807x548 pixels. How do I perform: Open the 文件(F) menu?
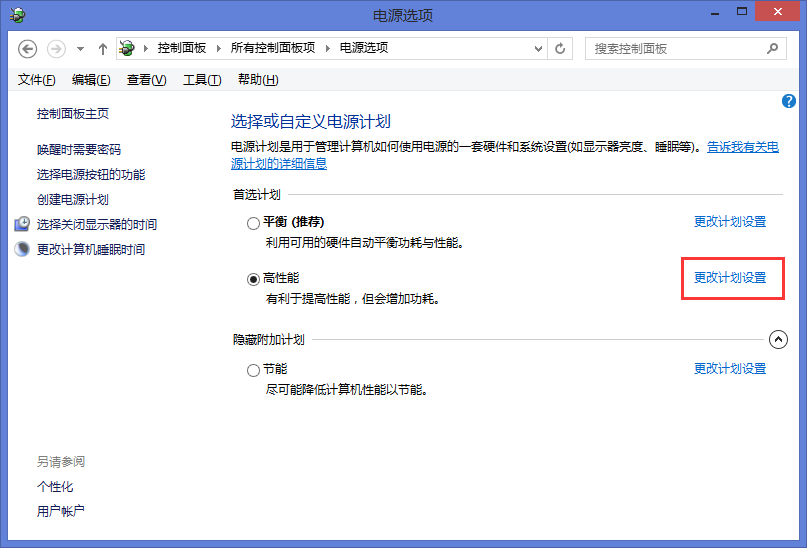point(36,80)
